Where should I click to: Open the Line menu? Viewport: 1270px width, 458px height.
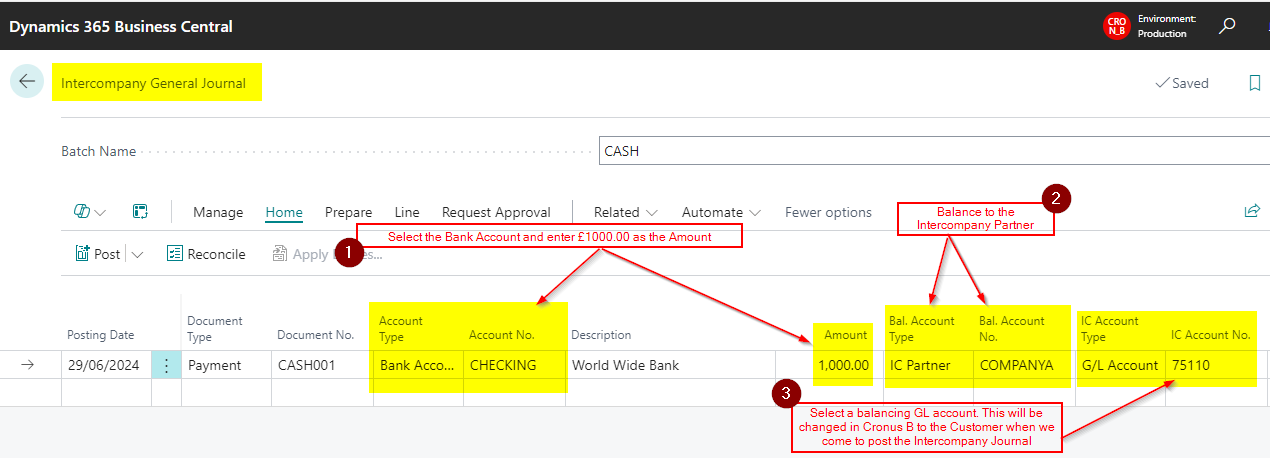click(407, 212)
